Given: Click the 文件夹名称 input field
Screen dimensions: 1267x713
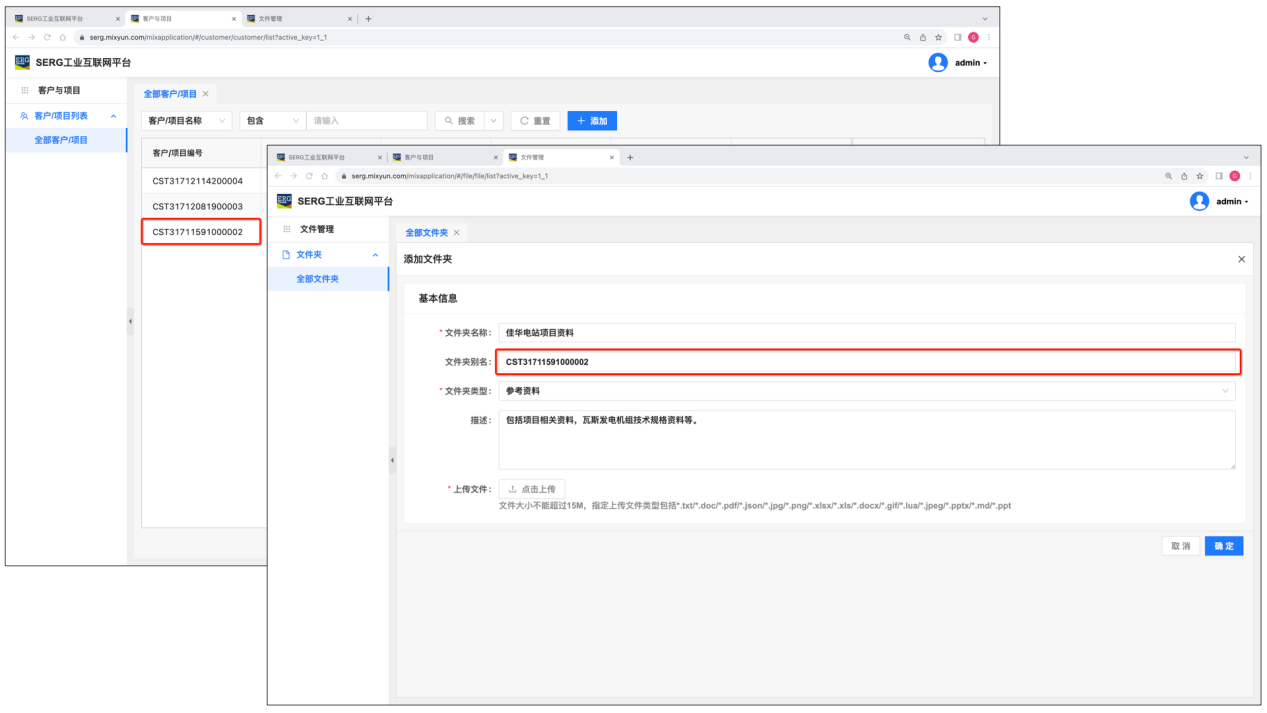Looking at the screenshot, I should coord(866,333).
